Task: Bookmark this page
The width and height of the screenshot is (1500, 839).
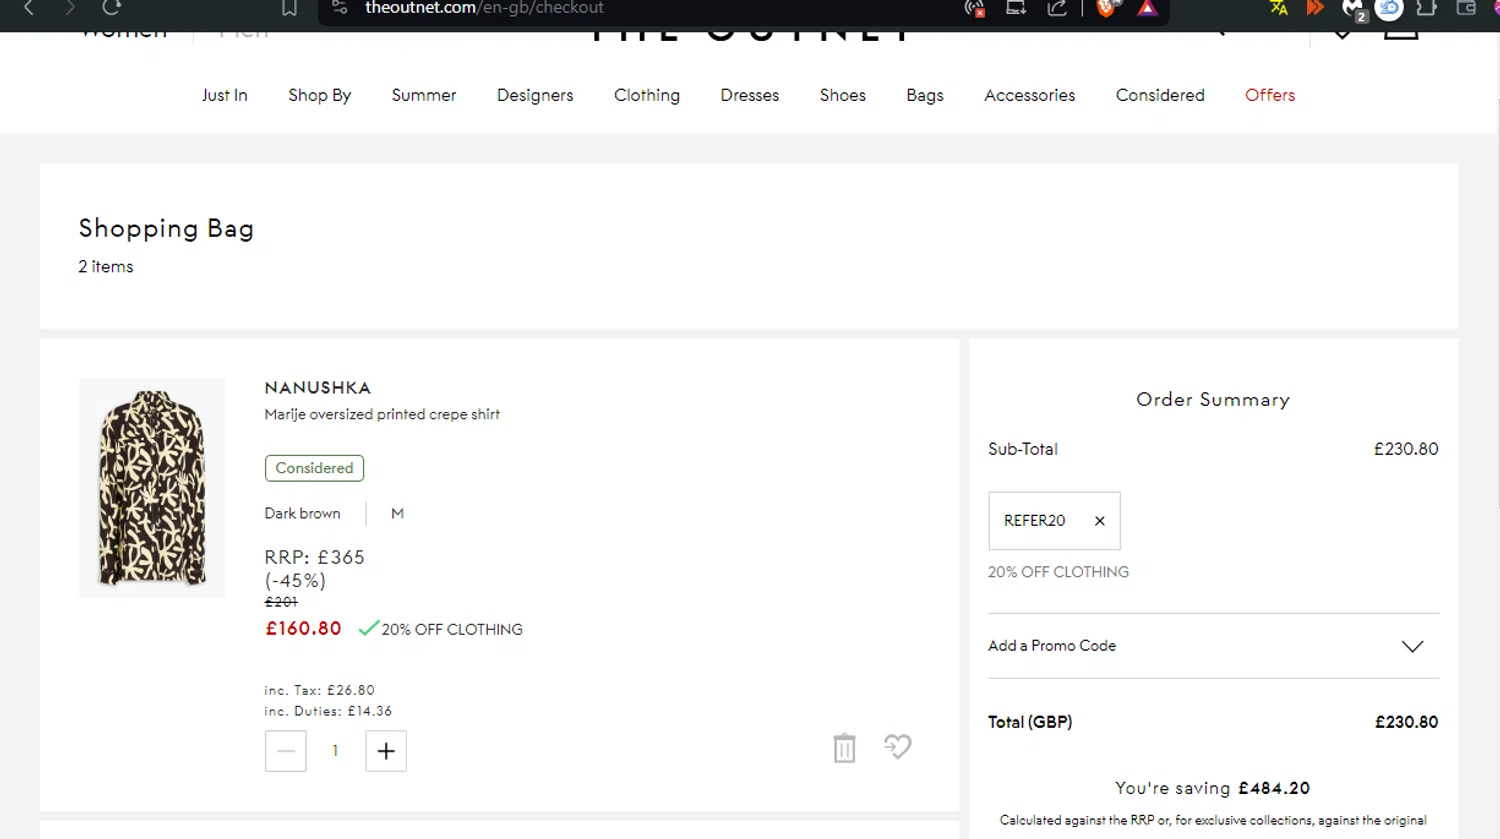Action: (x=289, y=8)
